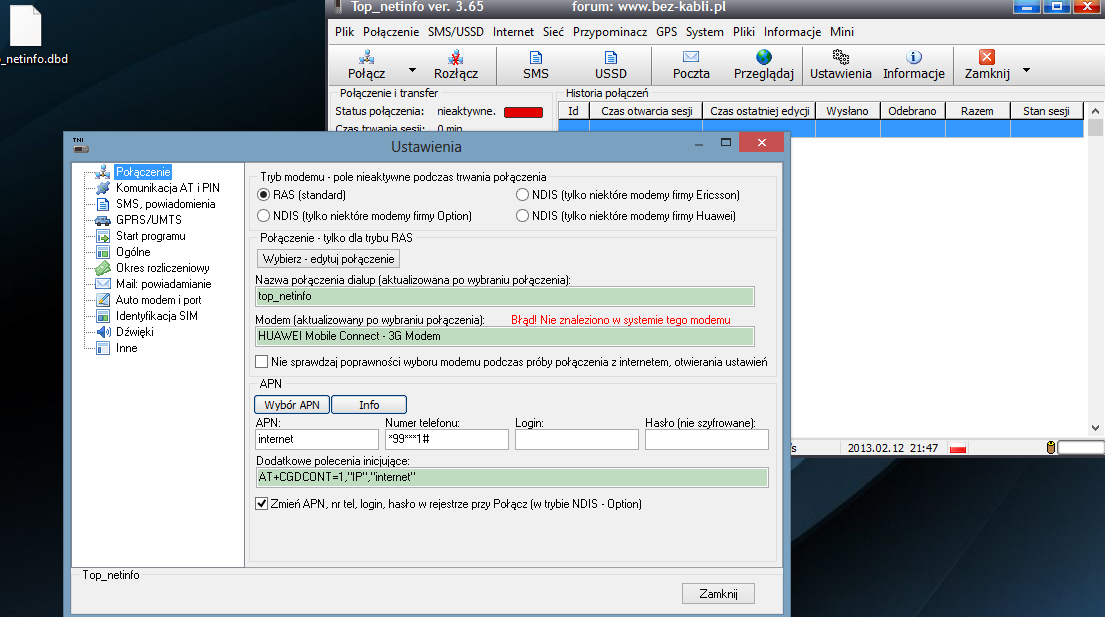Click the Rozłącz disconnect icon
This screenshot has height=617, width=1105.
[x=456, y=65]
